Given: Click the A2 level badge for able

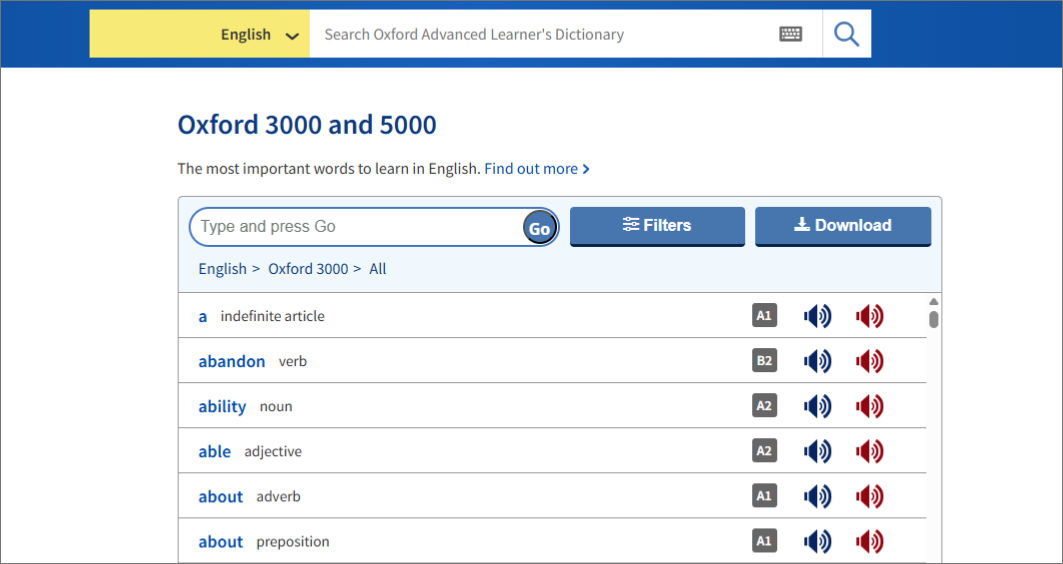Looking at the screenshot, I should coord(765,451).
